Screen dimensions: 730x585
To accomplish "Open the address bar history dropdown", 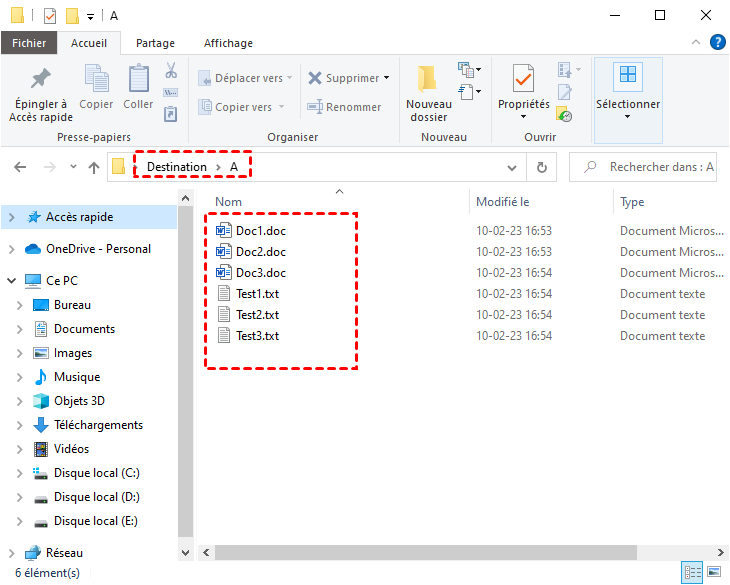I will point(512,167).
